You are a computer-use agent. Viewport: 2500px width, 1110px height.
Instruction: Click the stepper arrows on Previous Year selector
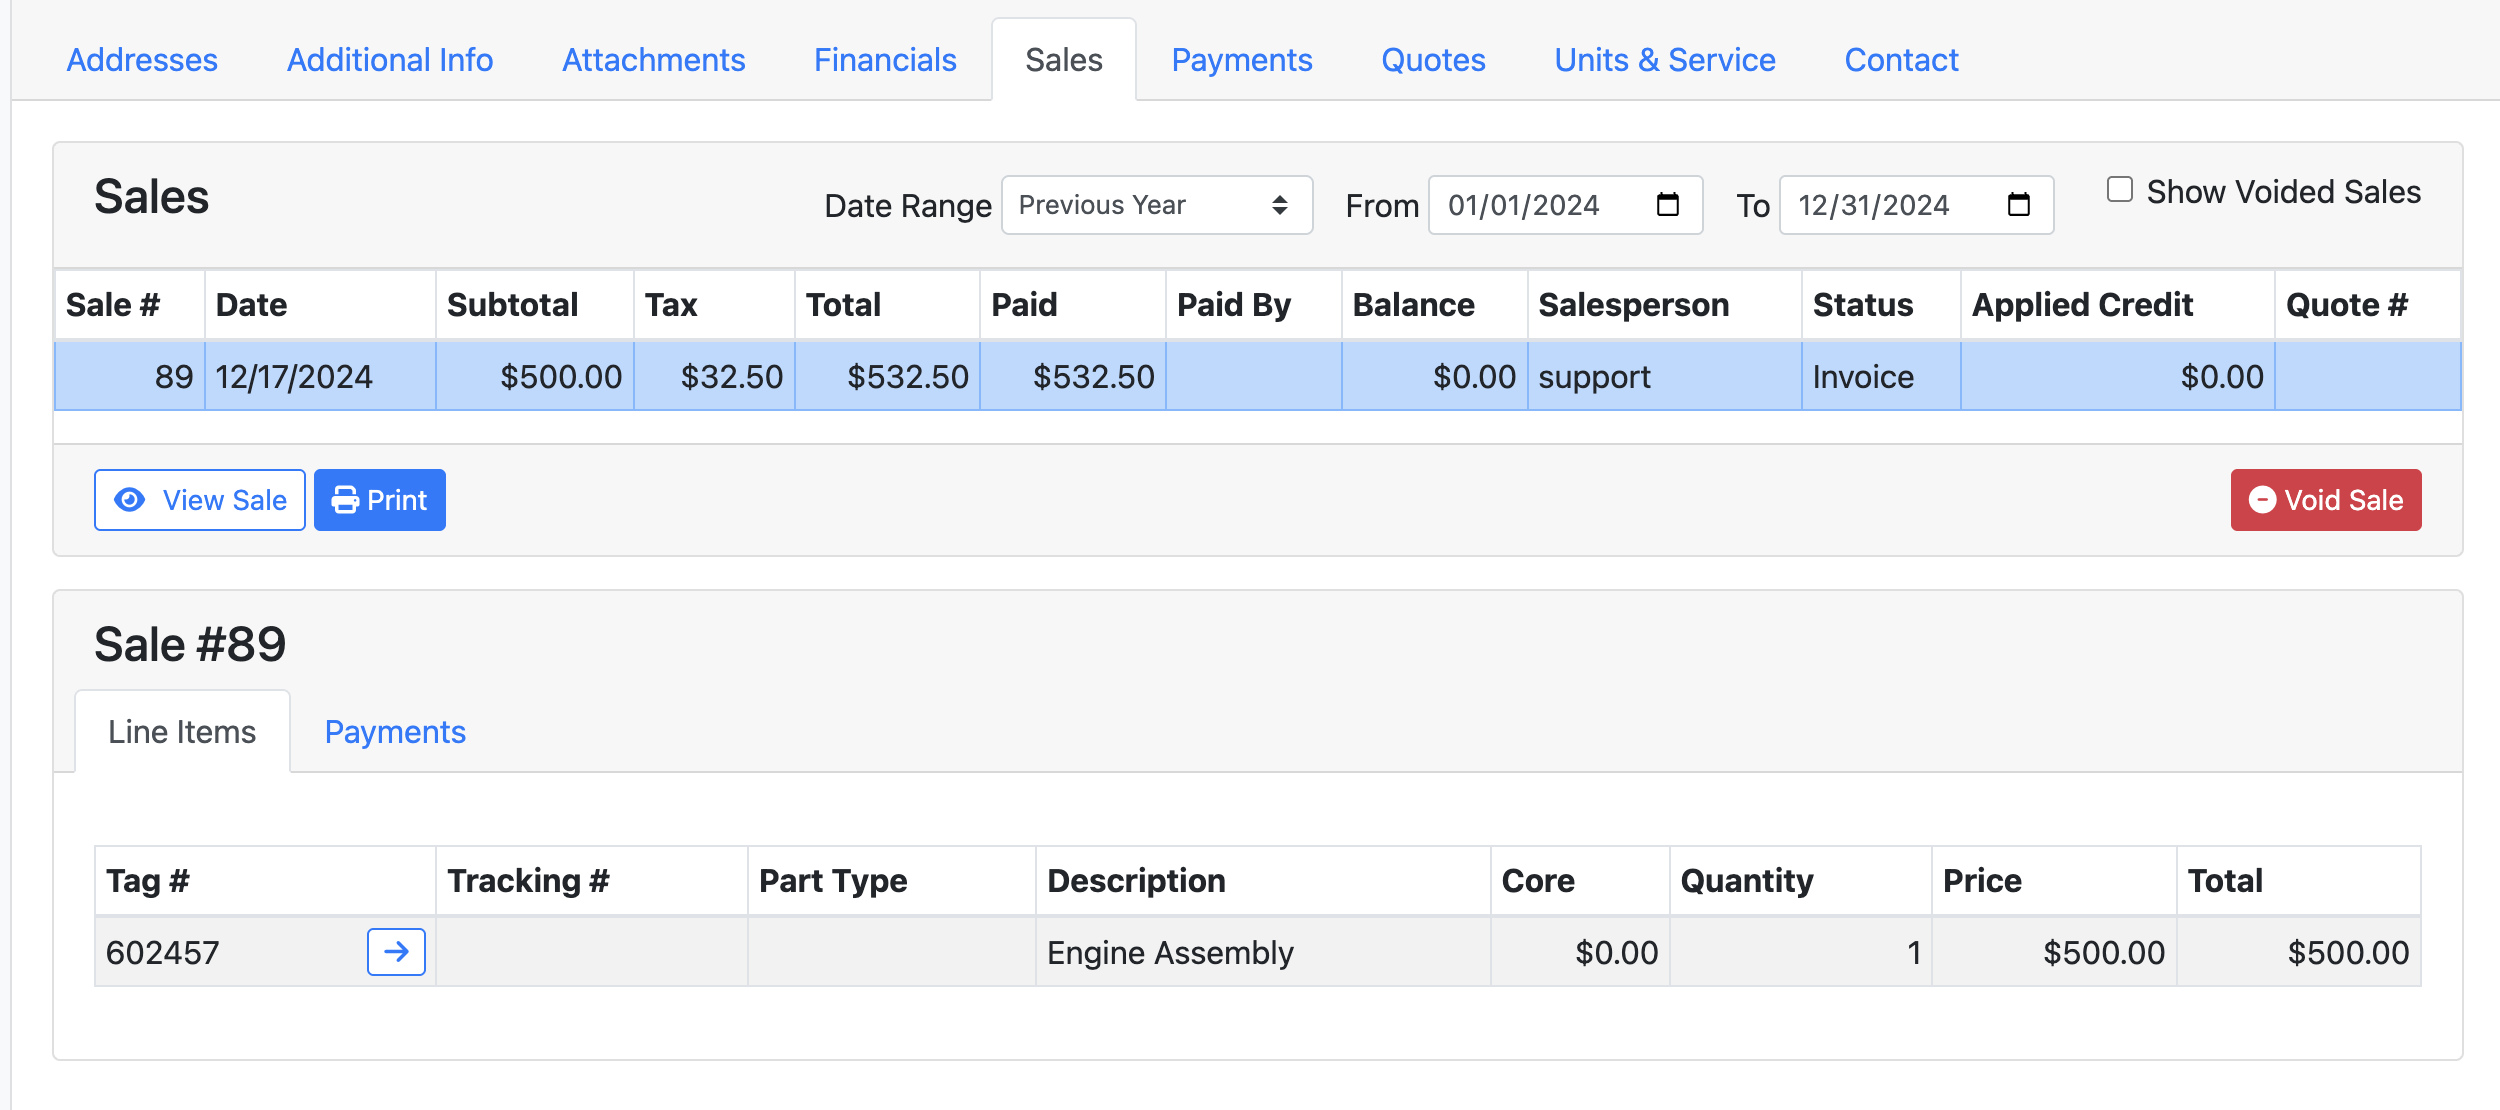click(1280, 205)
